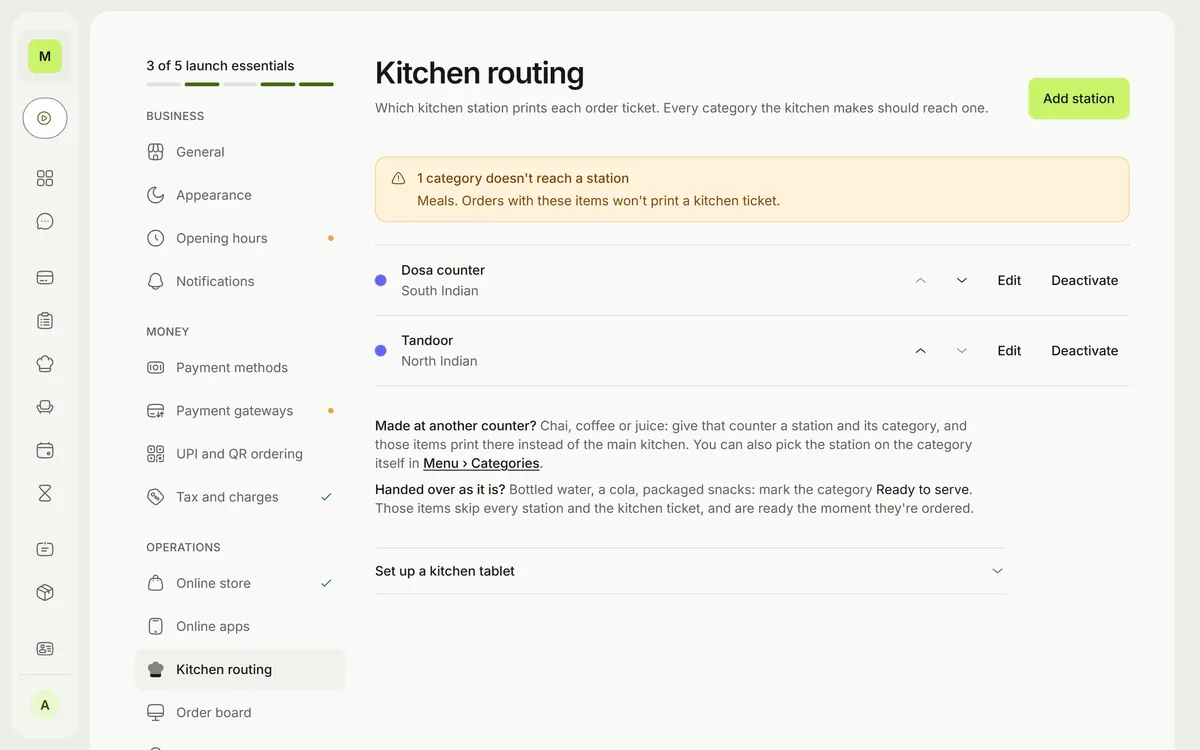Click the armchair icon in the rail
This screenshot has height=750, width=1200.
click(45, 407)
